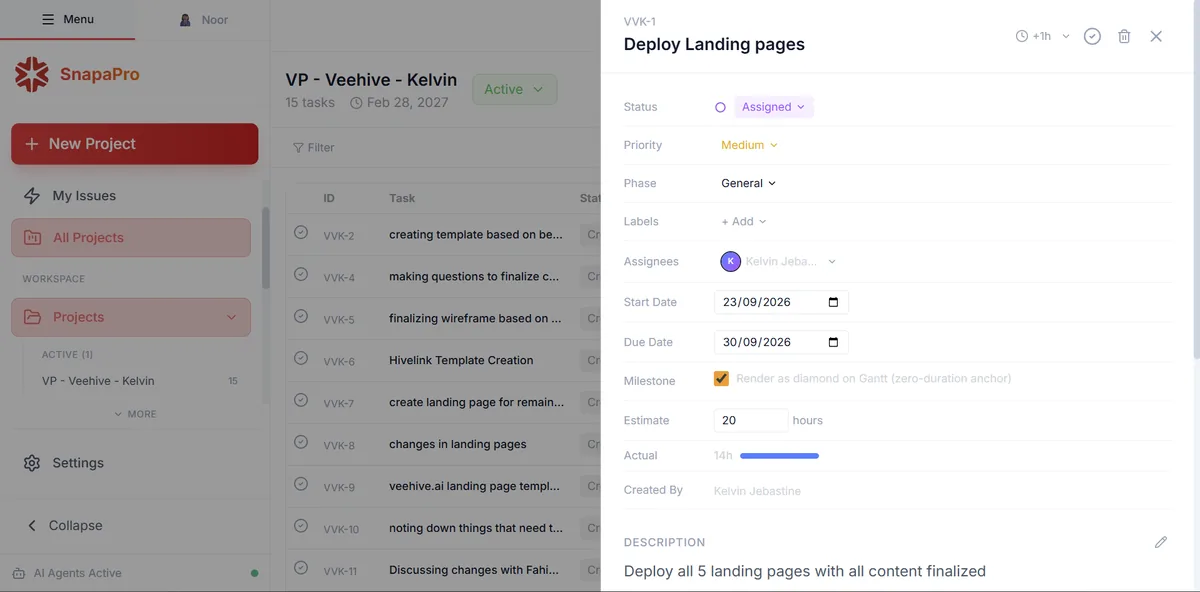1200x592 pixels.
Task: Edit the Start Date field
Action: (x=781, y=302)
